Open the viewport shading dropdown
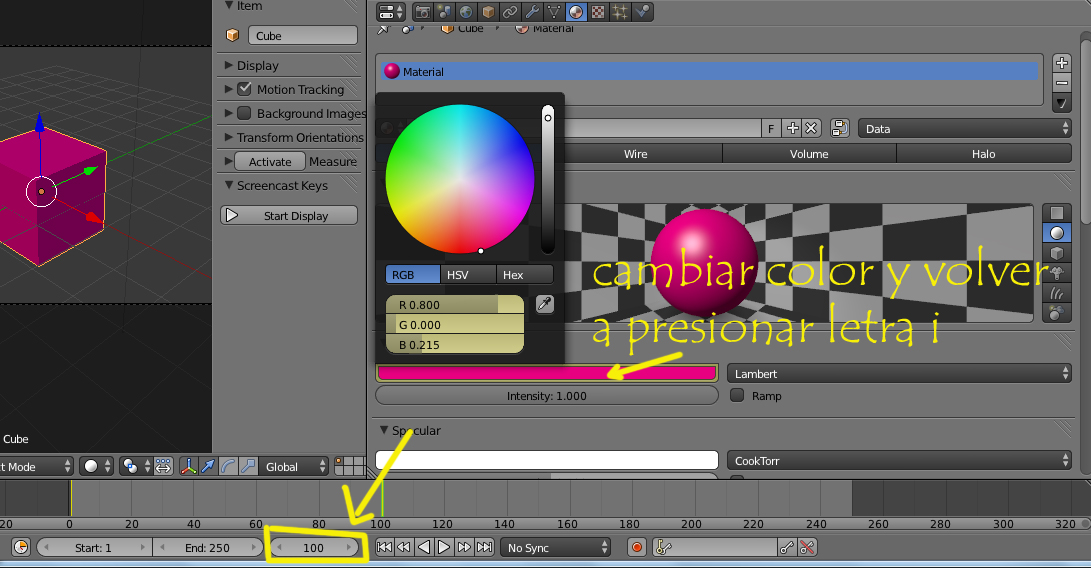The height and width of the screenshot is (568, 1091). click(96, 466)
